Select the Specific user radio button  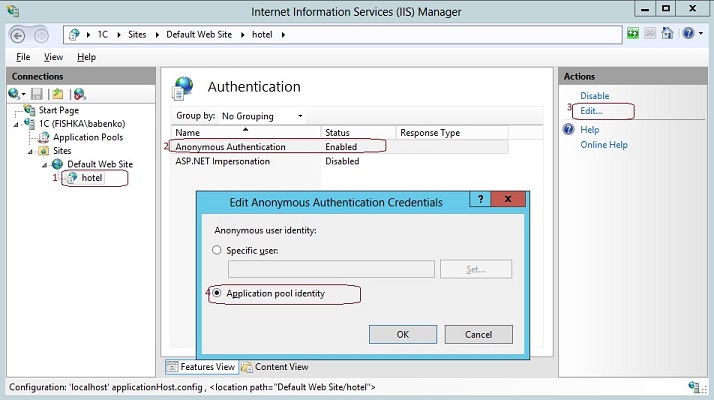[217, 250]
